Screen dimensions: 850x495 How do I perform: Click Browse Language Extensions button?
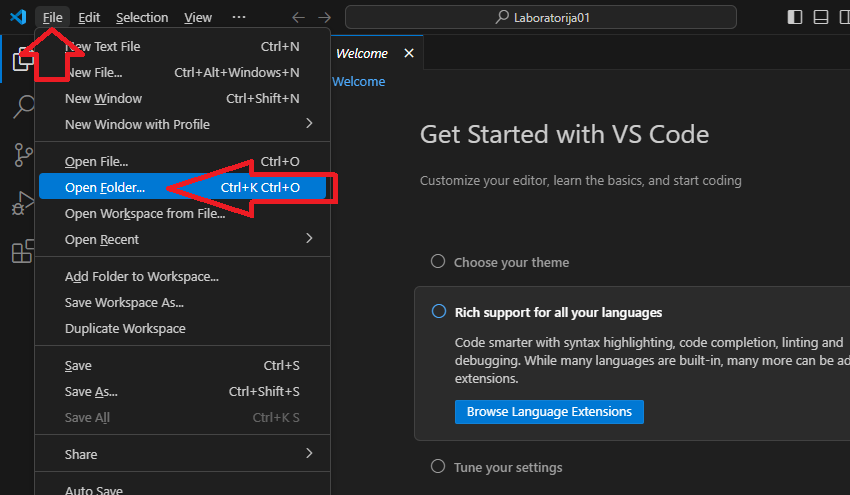[549, 412]
